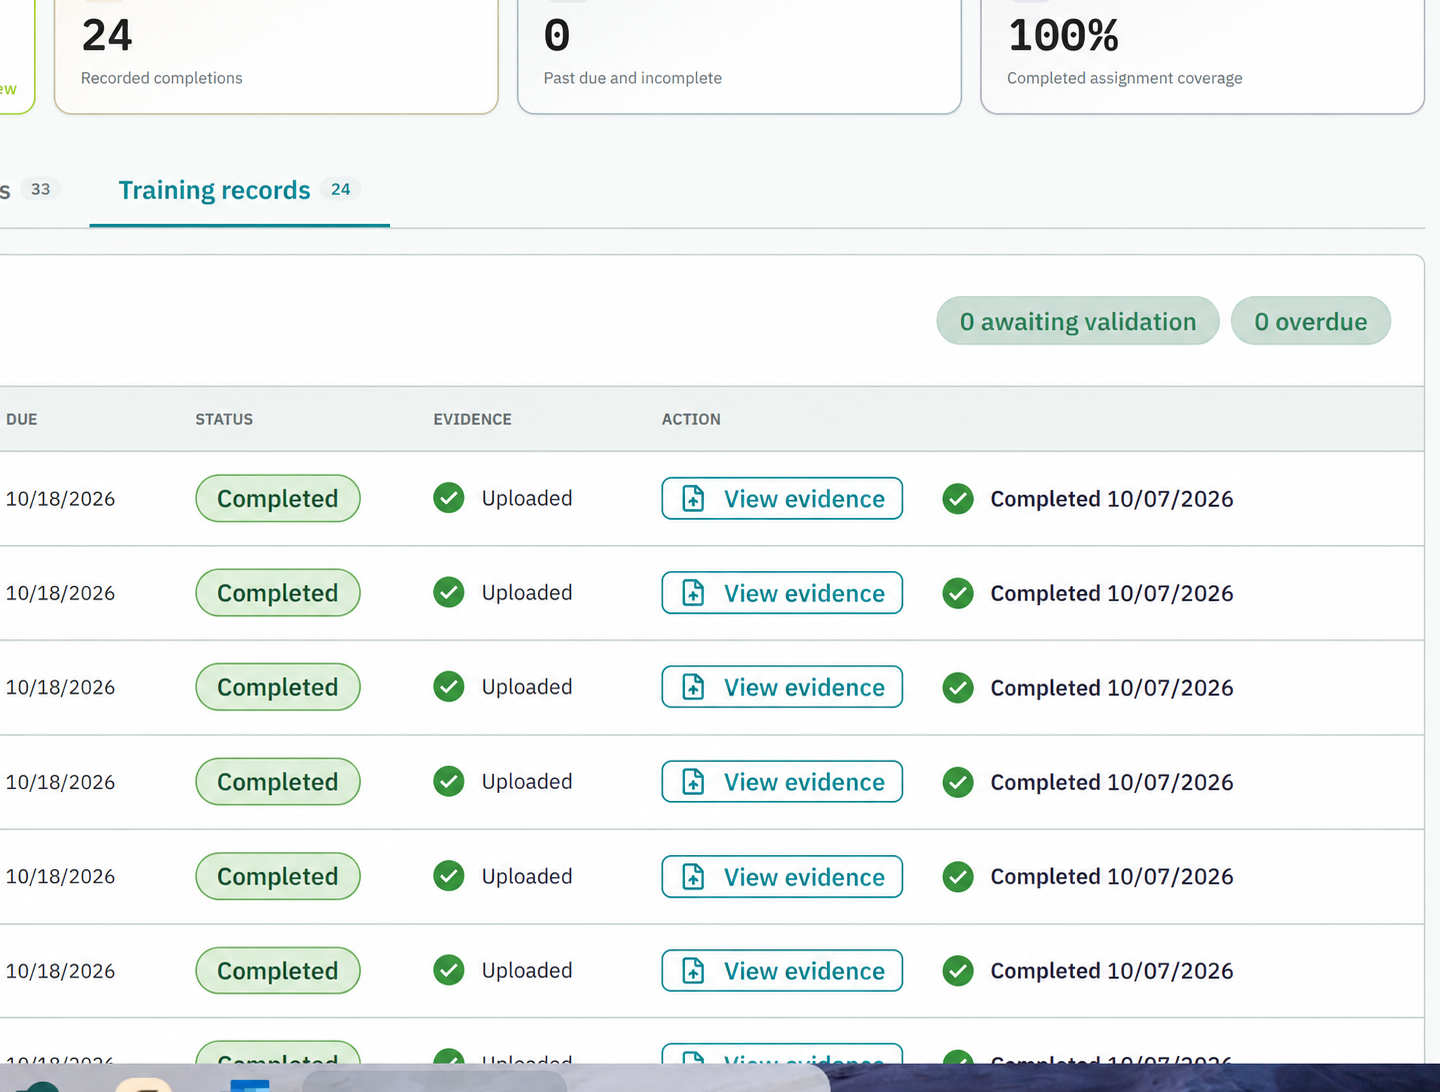View evidence for the fifth table row
This screenshot has height=1092, width=1440.
pyautogui.click(x=782, y=876)
